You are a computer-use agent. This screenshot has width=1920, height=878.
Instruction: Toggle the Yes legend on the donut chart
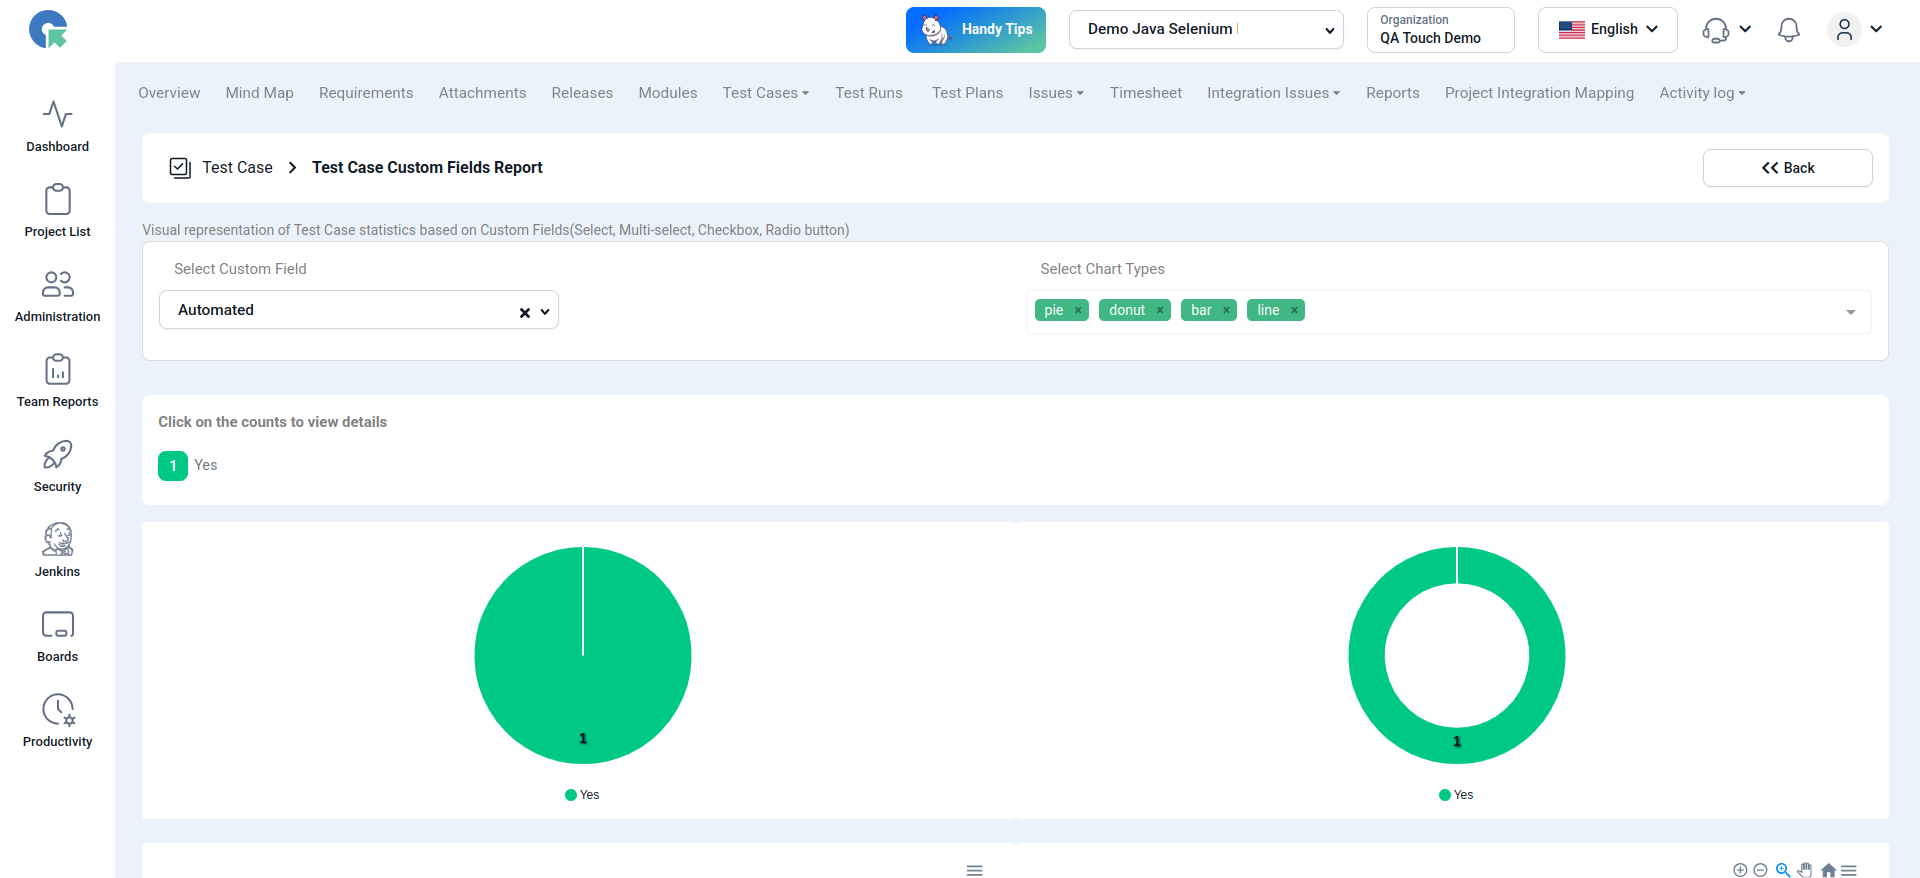pos(1456,795)
